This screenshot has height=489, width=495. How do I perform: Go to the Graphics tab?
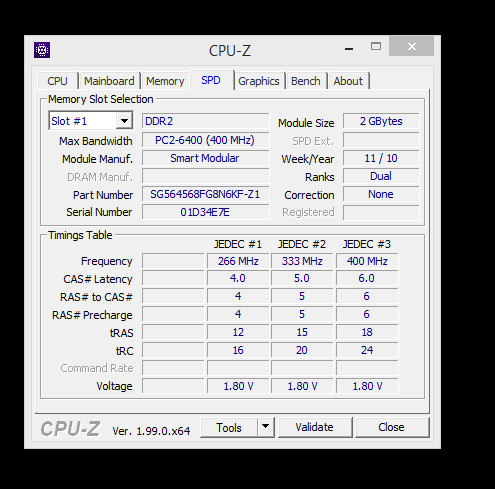[x=259, y=81]
